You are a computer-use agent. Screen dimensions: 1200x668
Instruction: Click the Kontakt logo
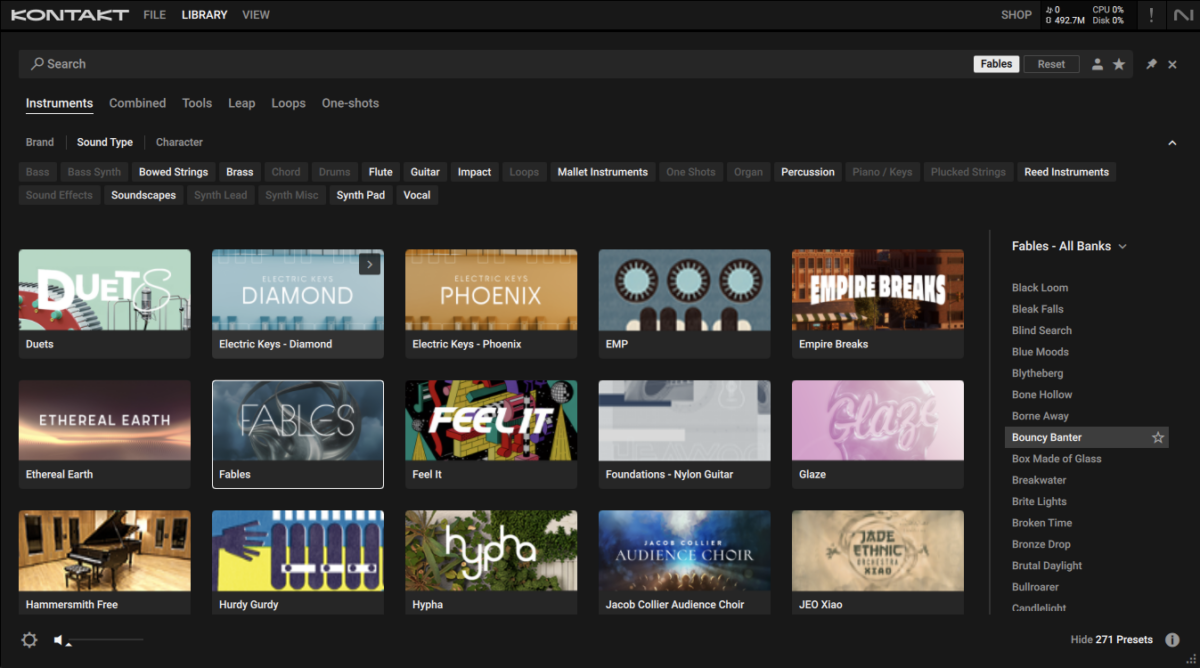[x=68, y=15]
